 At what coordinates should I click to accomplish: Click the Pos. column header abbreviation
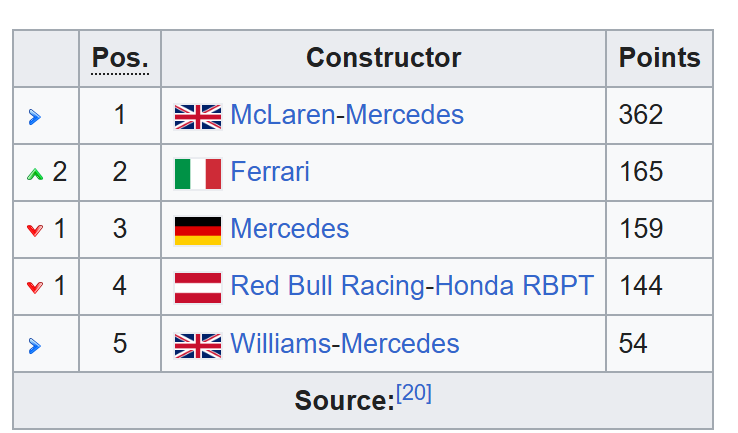(120, 58)
